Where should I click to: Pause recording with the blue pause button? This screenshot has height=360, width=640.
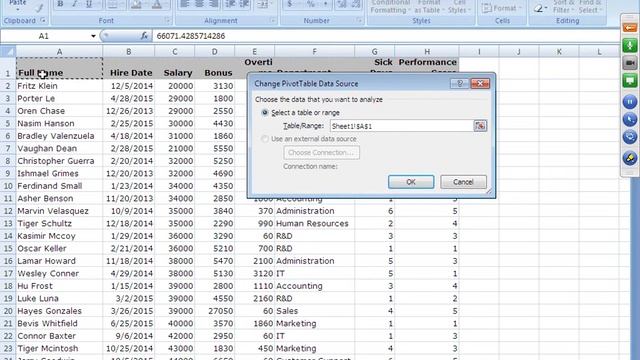[630, 102]
